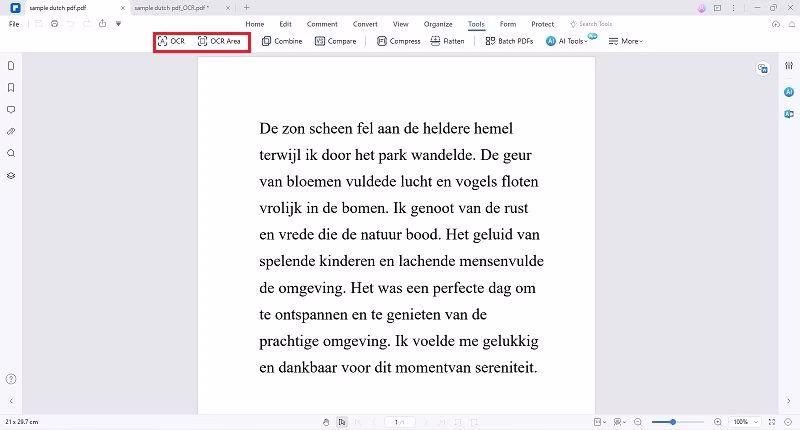The image size is (800, 430).
Task: Open the page layout view dropdown
Action: pyautogui.click(x=619, y=422)
